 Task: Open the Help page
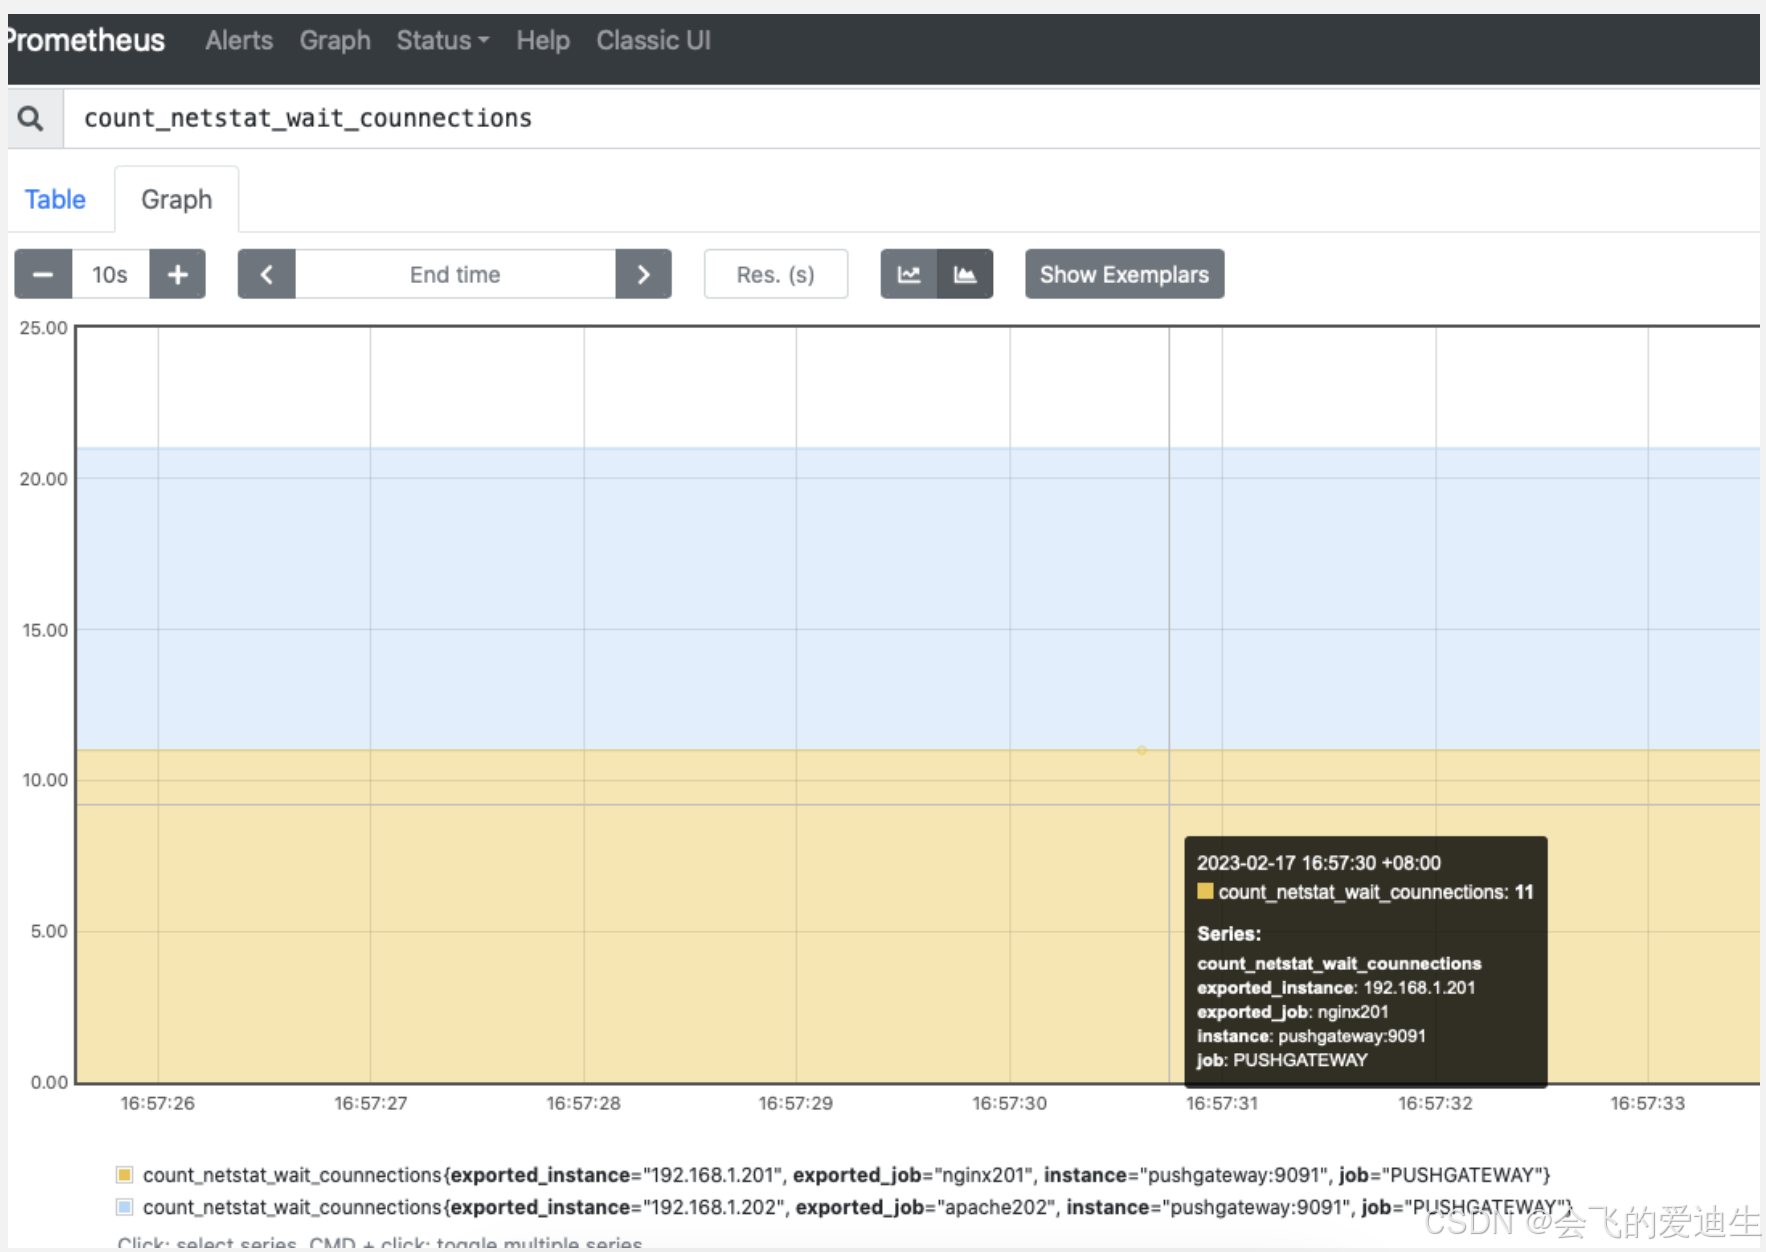[543, 40]
